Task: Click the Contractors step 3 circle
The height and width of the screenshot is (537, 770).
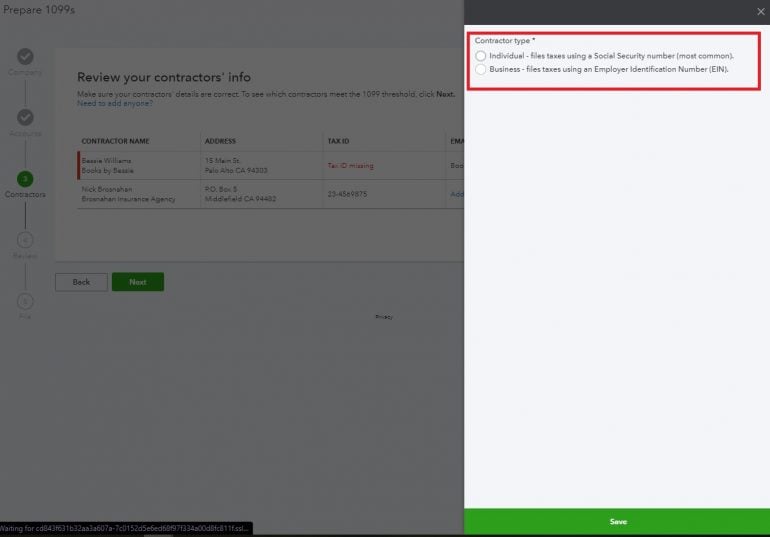Action: (x=25, y=179)
